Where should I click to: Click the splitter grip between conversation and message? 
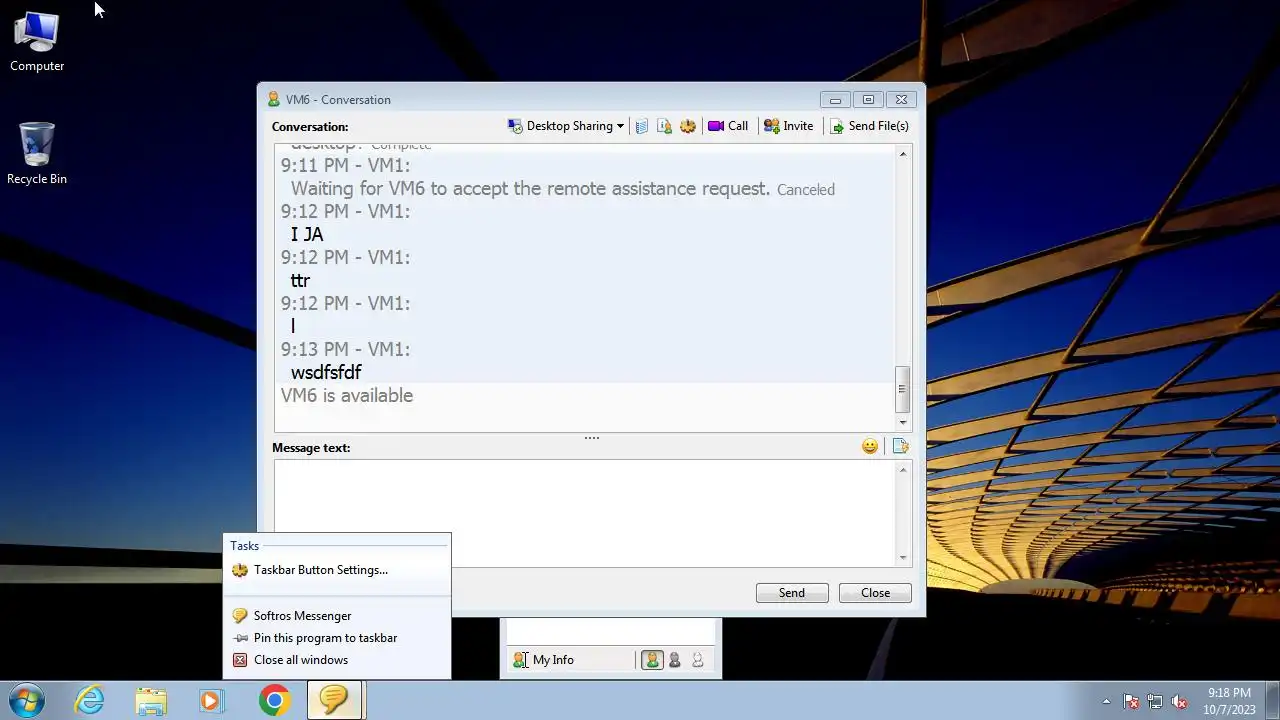click(592, 437)
